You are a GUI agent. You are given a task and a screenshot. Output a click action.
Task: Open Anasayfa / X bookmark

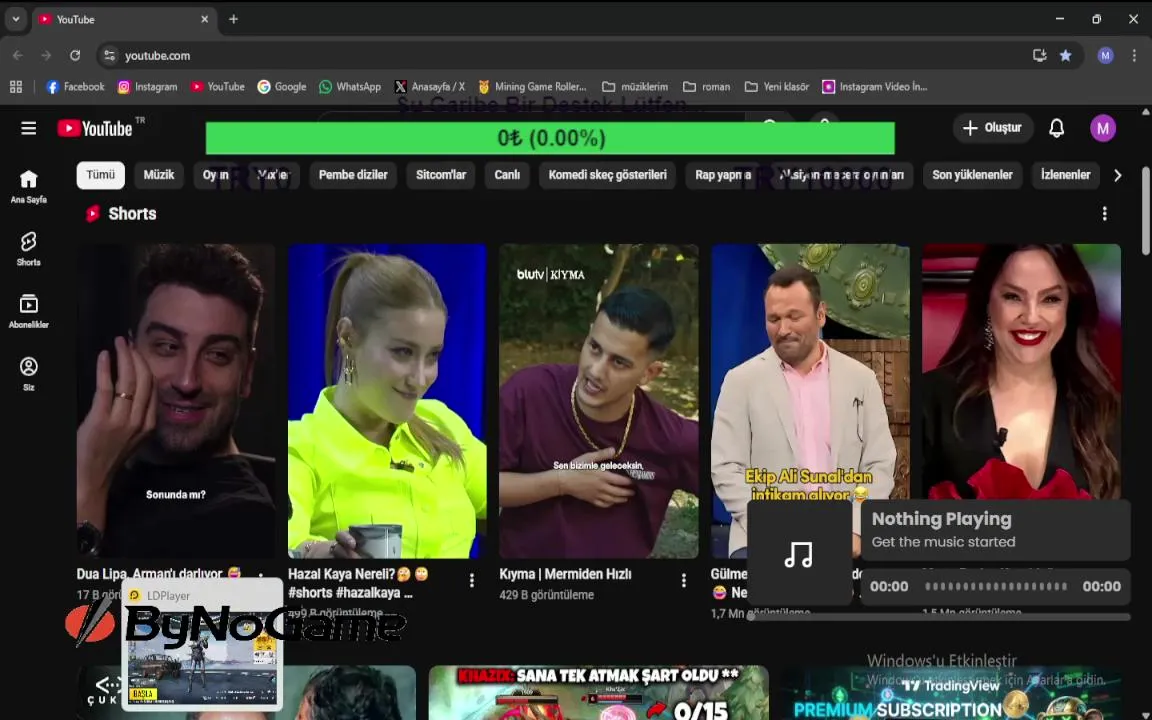(429, 87)
